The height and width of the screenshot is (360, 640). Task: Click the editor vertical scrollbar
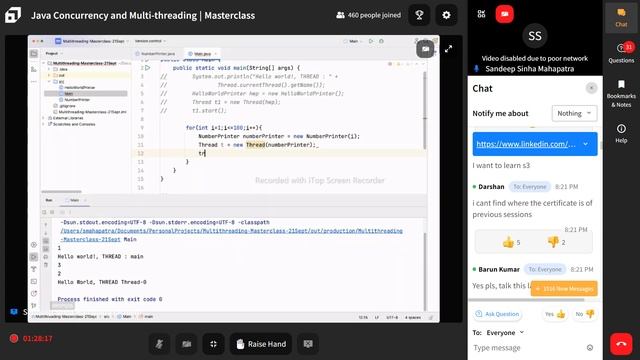coord(425,111)
